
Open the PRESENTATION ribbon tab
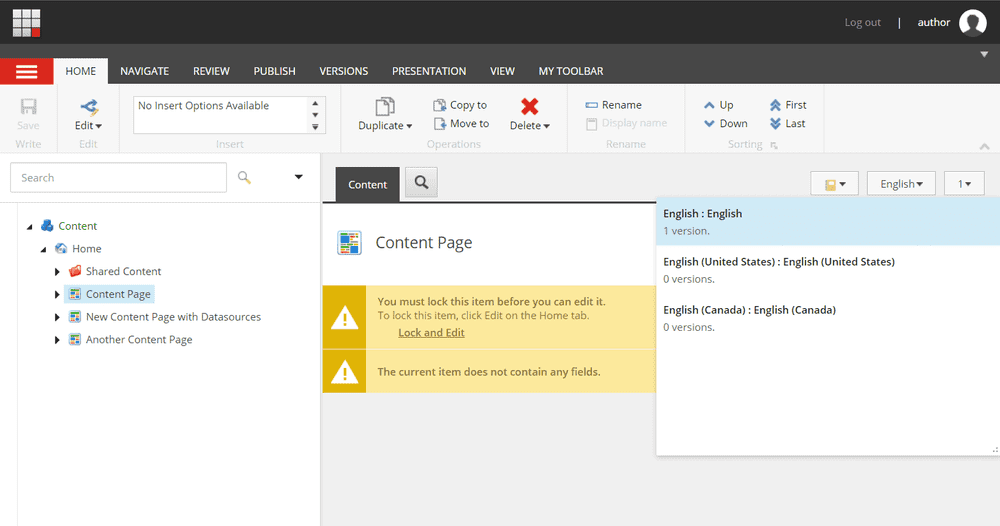tap(429, 71)
